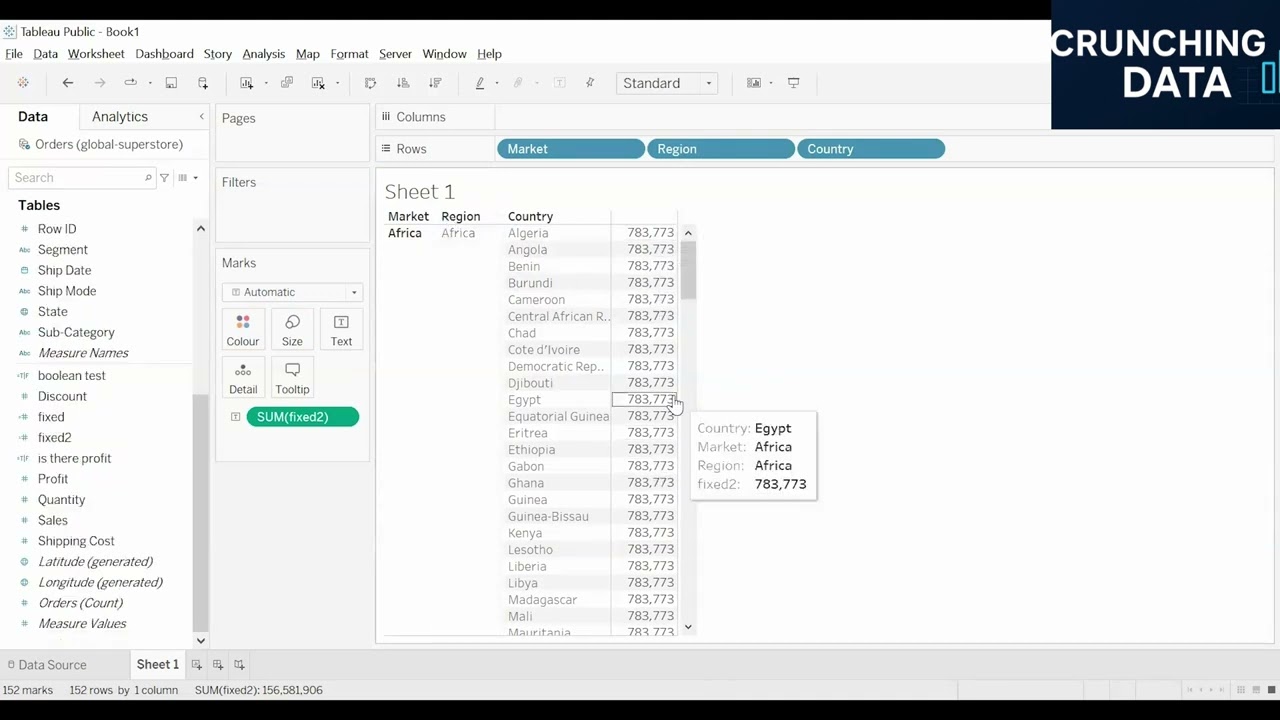1280x720 pixels.
Task: Click the Text marks card button
Action: tap(341, 330)
